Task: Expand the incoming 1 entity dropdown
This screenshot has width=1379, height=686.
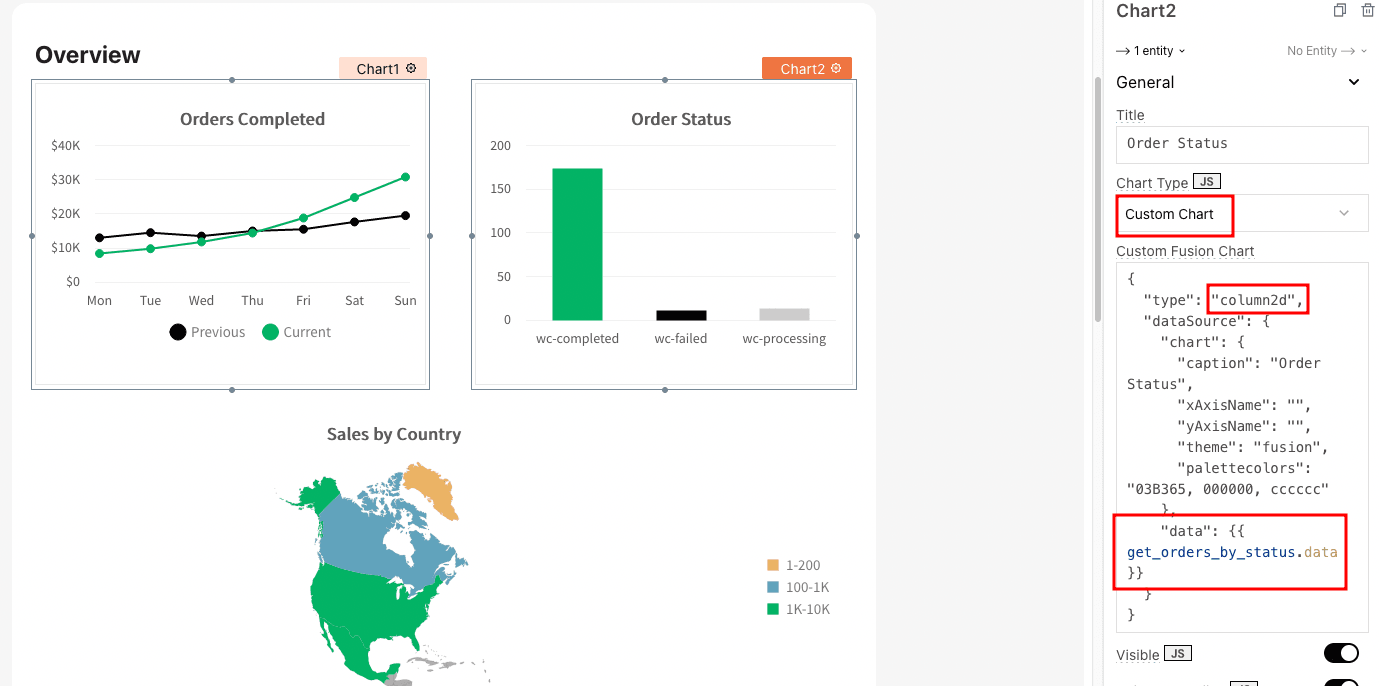Action: (x=1151, y=51)
